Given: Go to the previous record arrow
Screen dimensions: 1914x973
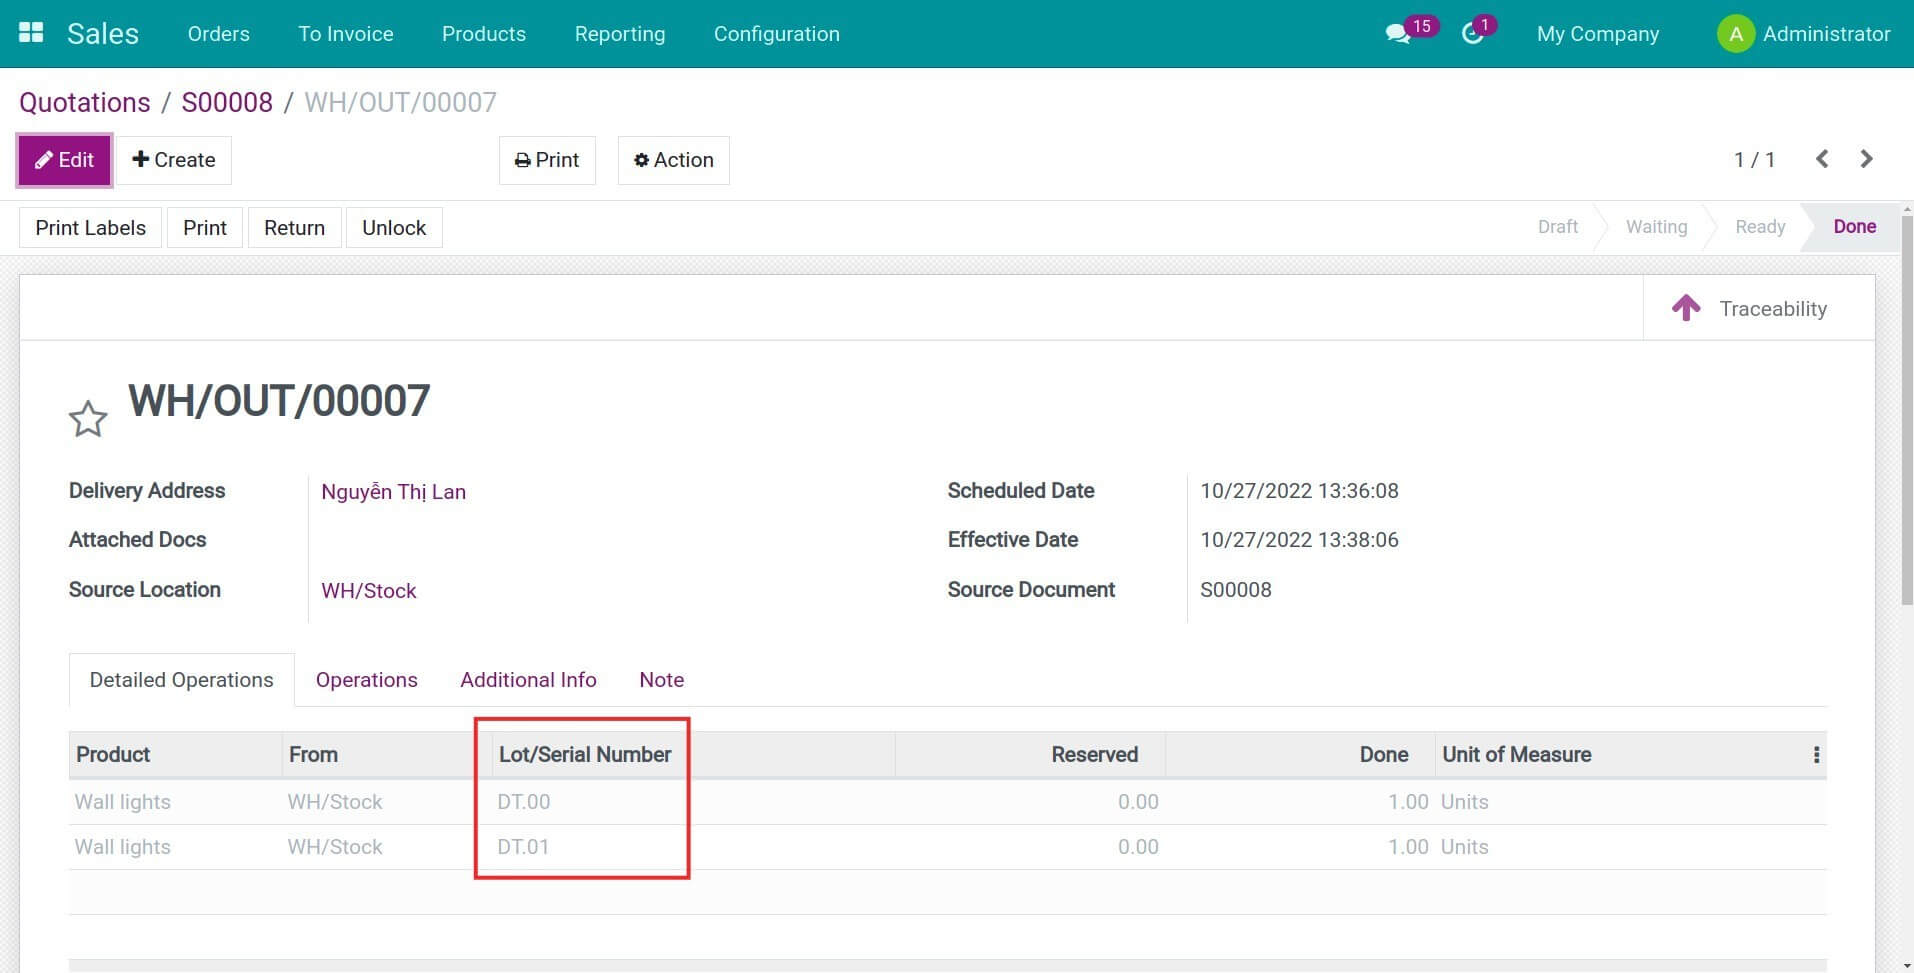Looking at the screenshot, I should tap(1822, 159).
